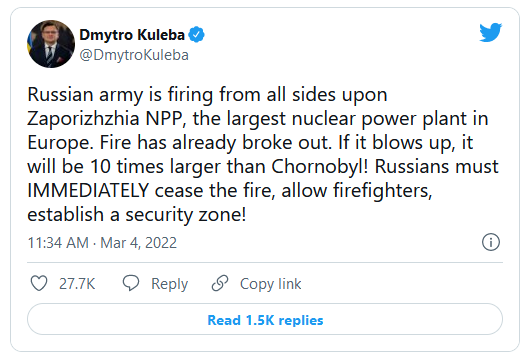Viewport: 529px width, 362px height.
Task: Click the Reply text label
Action: coord(169,284)
